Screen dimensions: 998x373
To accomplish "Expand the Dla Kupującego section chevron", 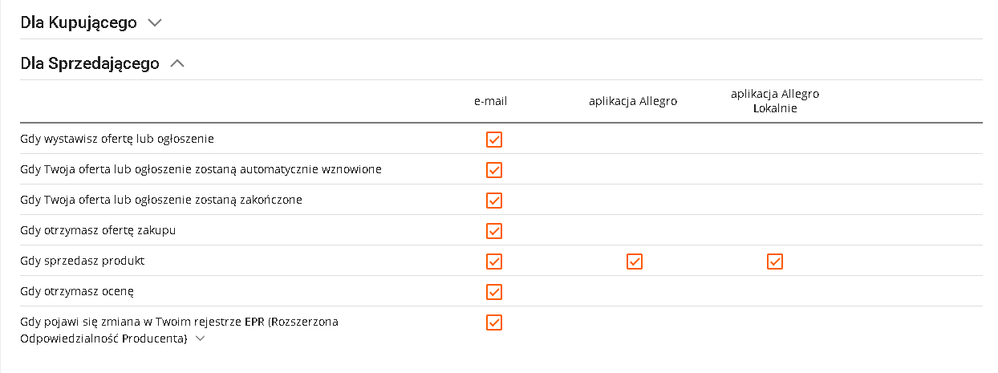I will [x=155, y=23].
